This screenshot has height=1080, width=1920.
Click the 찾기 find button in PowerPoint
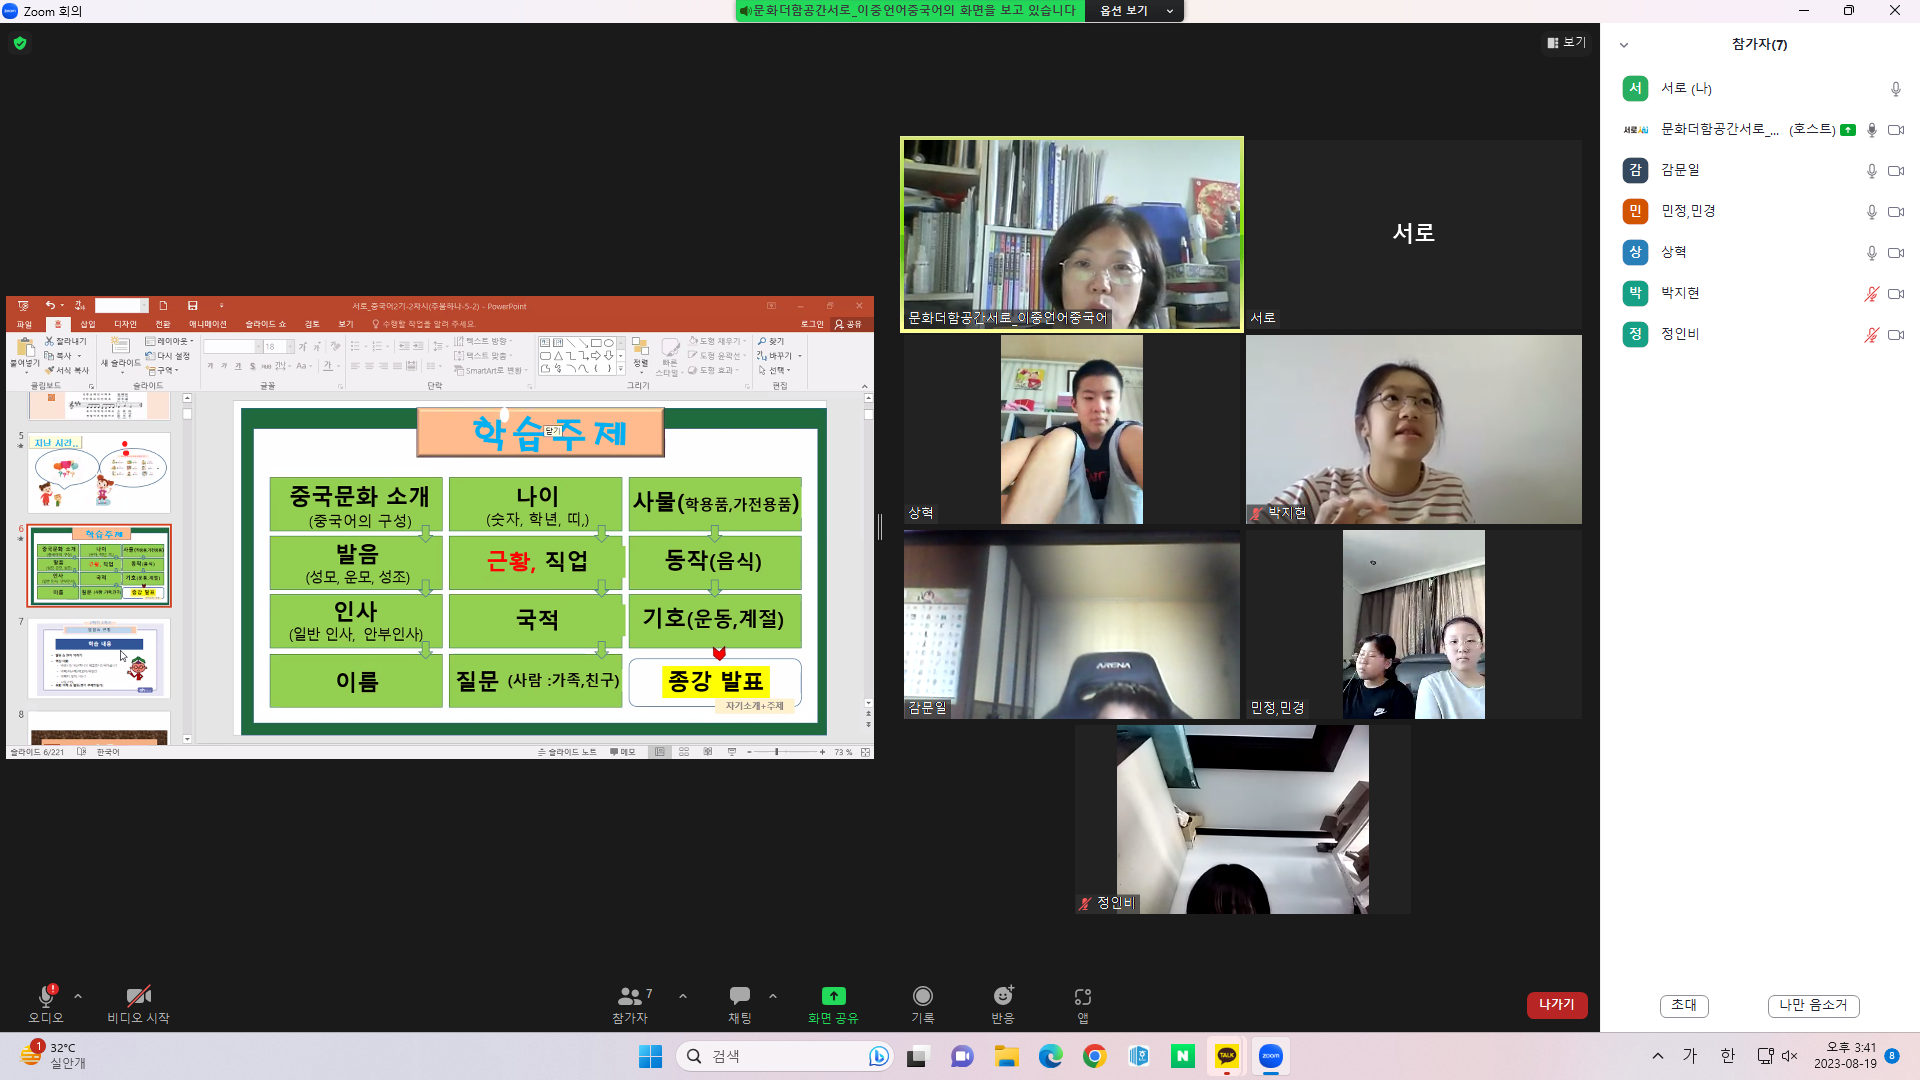[772, 342]
